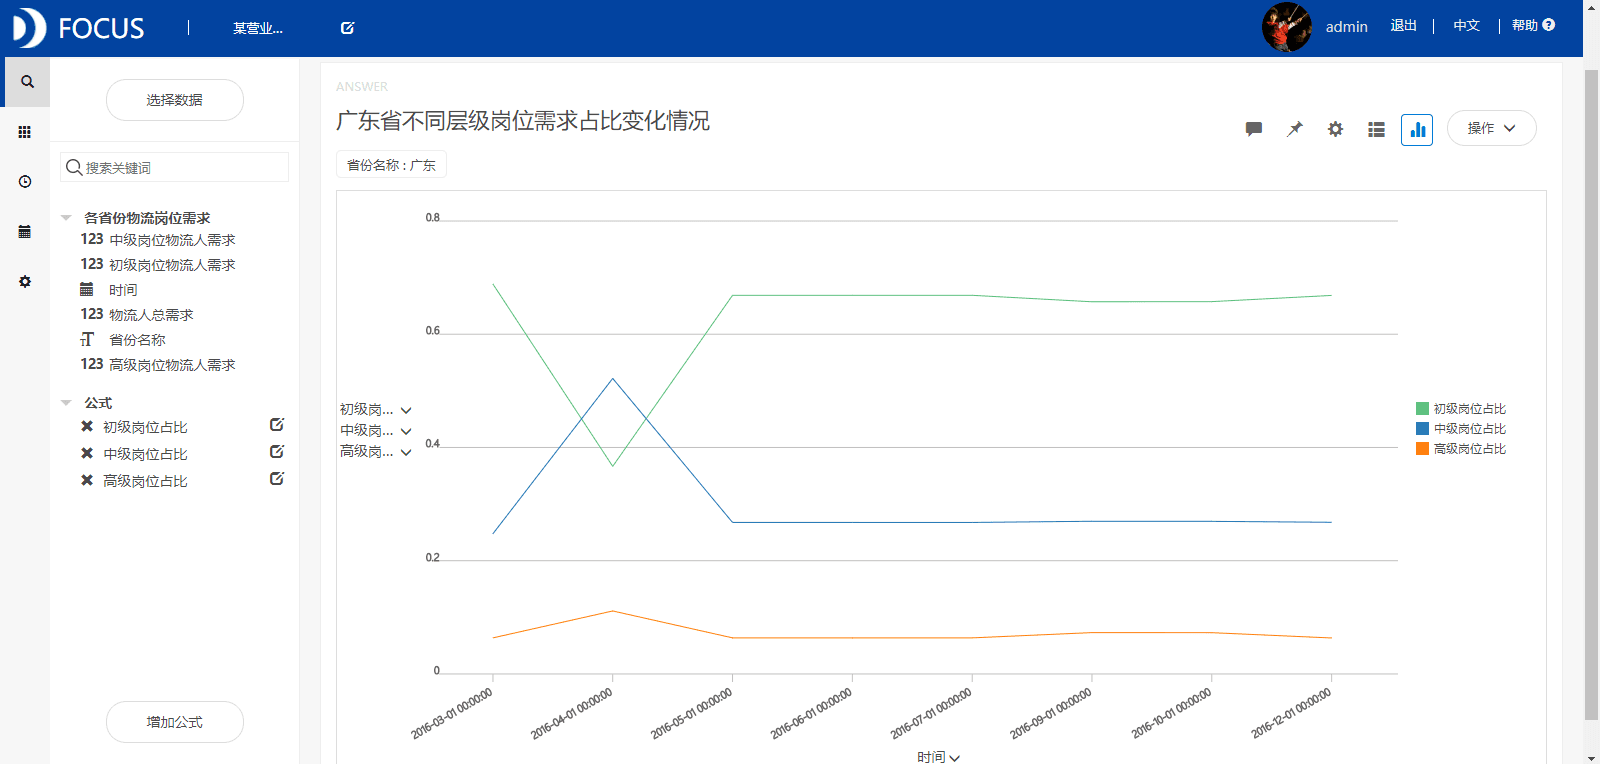Open the search page from sidebar magnifier icon
The width and height of the screenshot is (1600, 764).
(27, 82)
